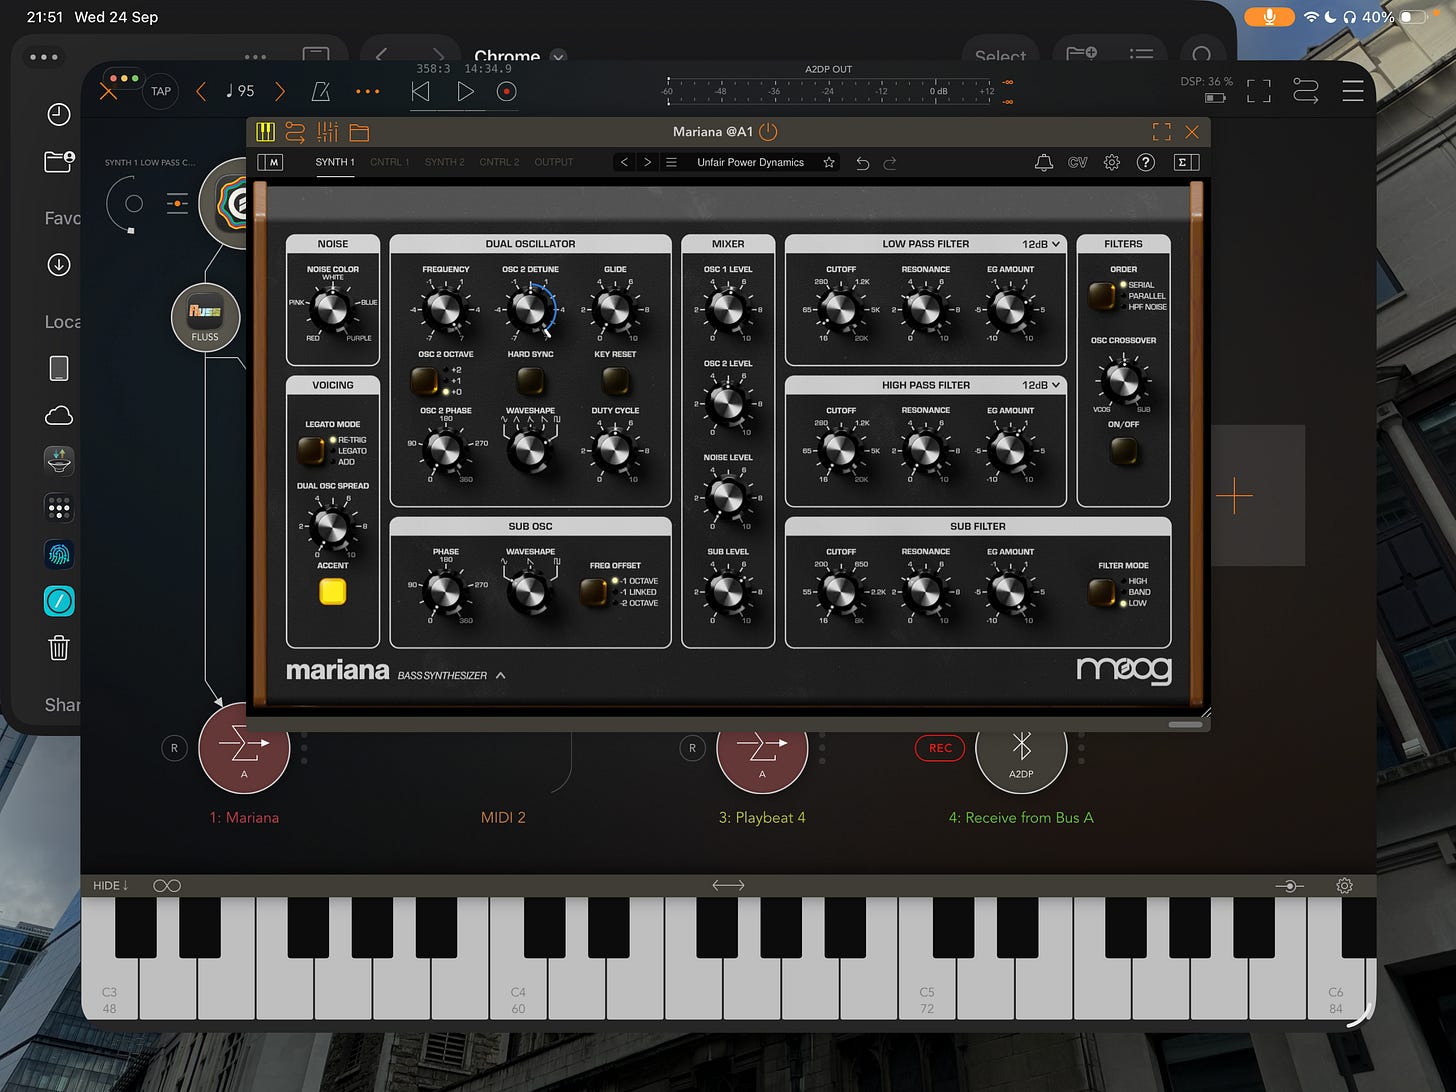Open plugin presets folder icon

click(360, 132)
